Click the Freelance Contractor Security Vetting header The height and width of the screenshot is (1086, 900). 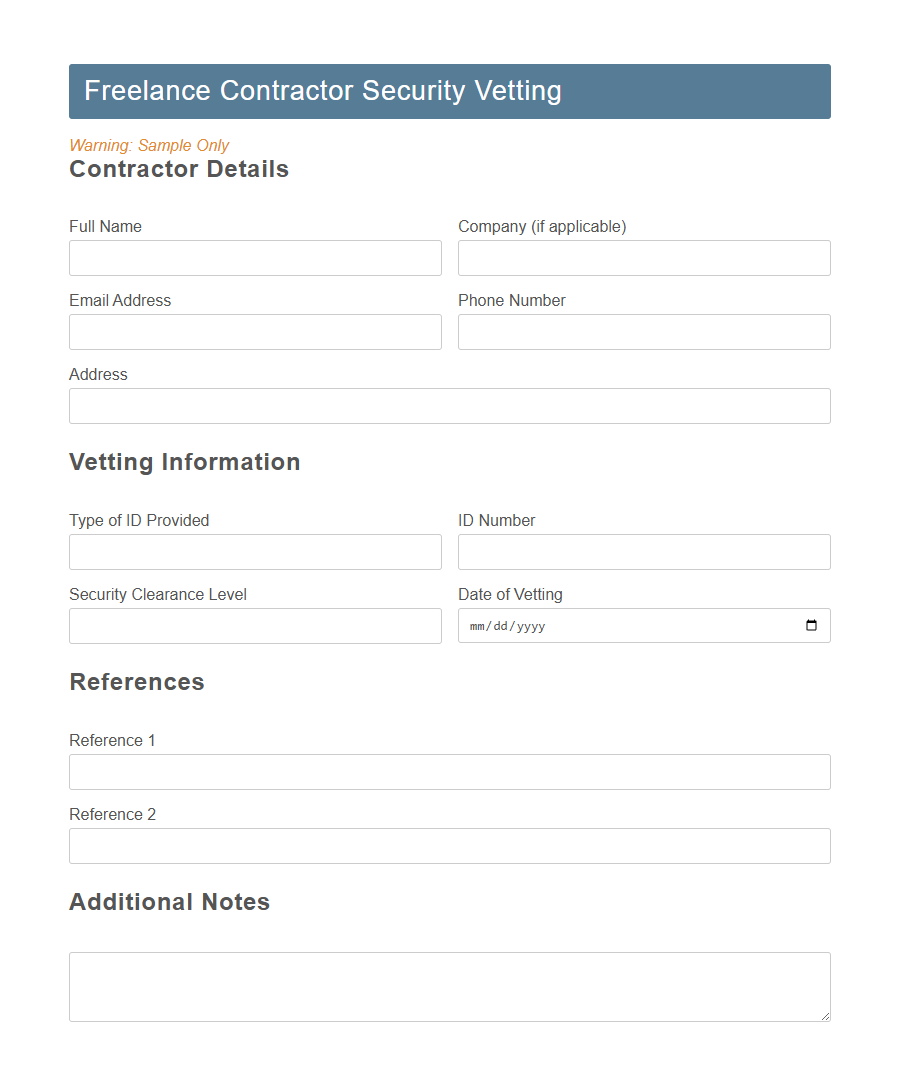[x=323, y=91]
